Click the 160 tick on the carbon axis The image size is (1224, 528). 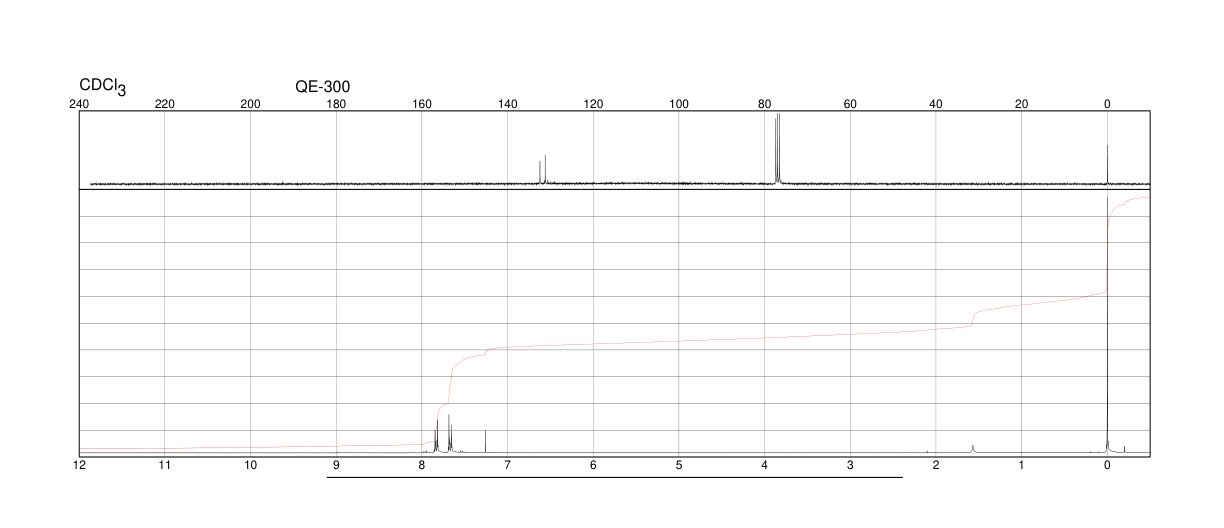[x=422, y=104]
